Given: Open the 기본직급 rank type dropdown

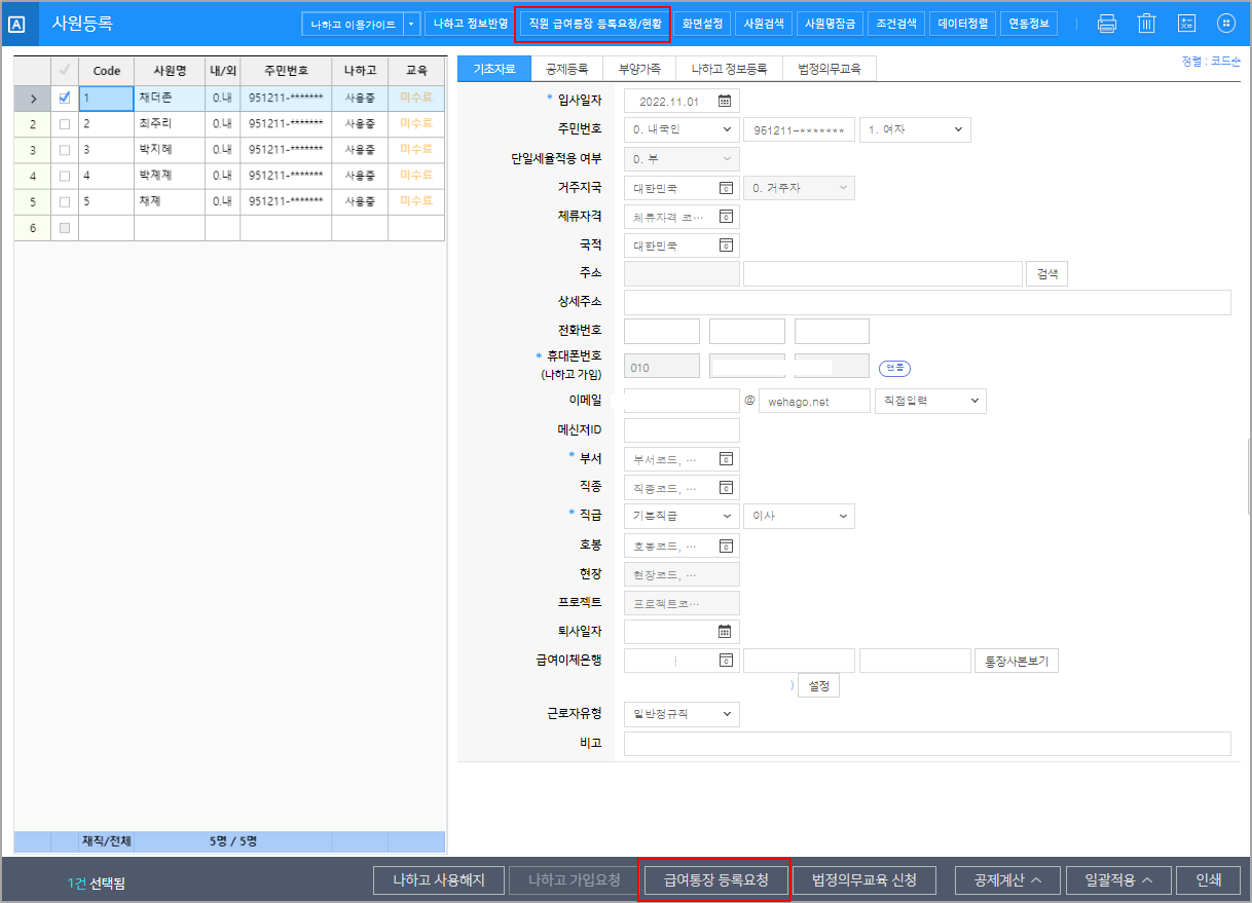Looking at the screenshot, I should coord(681,516).
